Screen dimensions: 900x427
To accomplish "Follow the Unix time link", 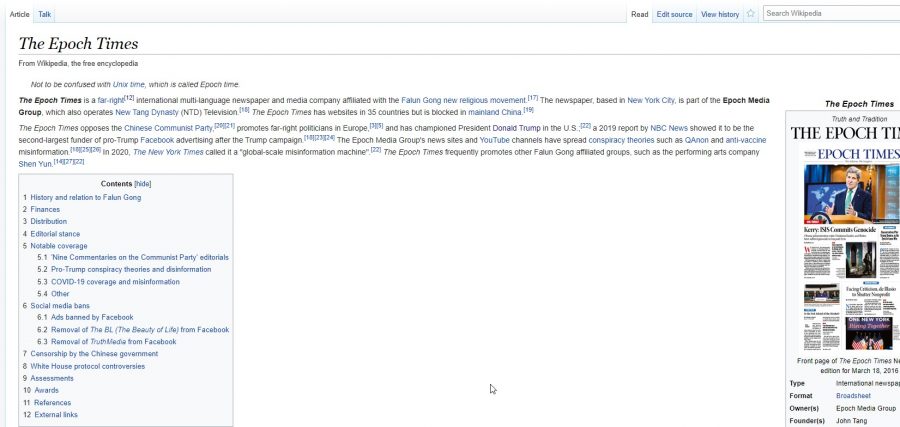I will [x=129, y=84].
